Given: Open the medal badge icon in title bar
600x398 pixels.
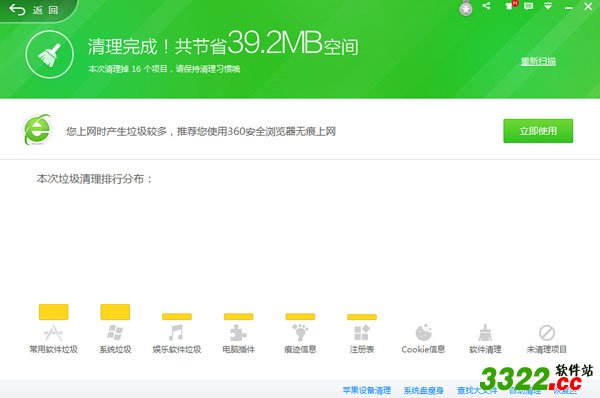Looking at the screenshot, I should coord(466,8).
